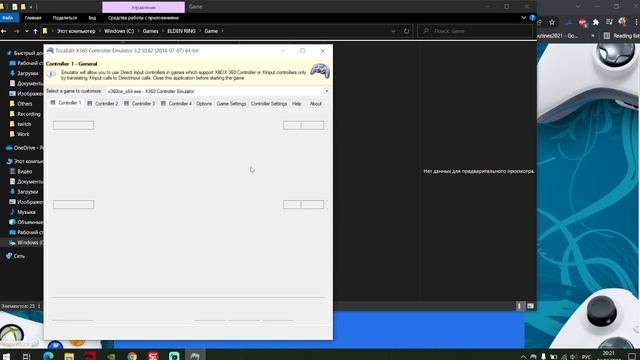Click the 'Game' segment in the address path
The width and height of the screenshot is (640, 360).
click(x=211, y=31)
